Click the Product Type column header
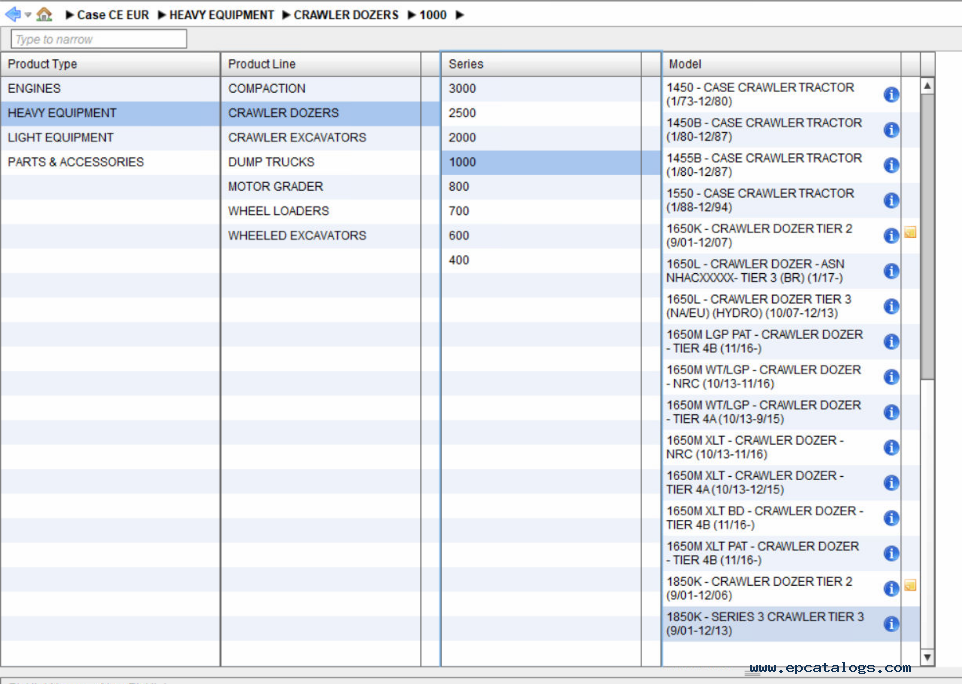 pyautogui.click(x=110, y=64)
